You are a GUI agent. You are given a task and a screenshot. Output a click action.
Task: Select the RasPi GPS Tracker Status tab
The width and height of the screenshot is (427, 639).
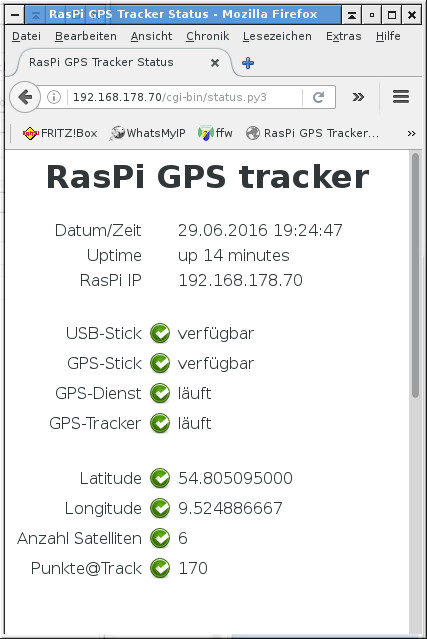124,62
